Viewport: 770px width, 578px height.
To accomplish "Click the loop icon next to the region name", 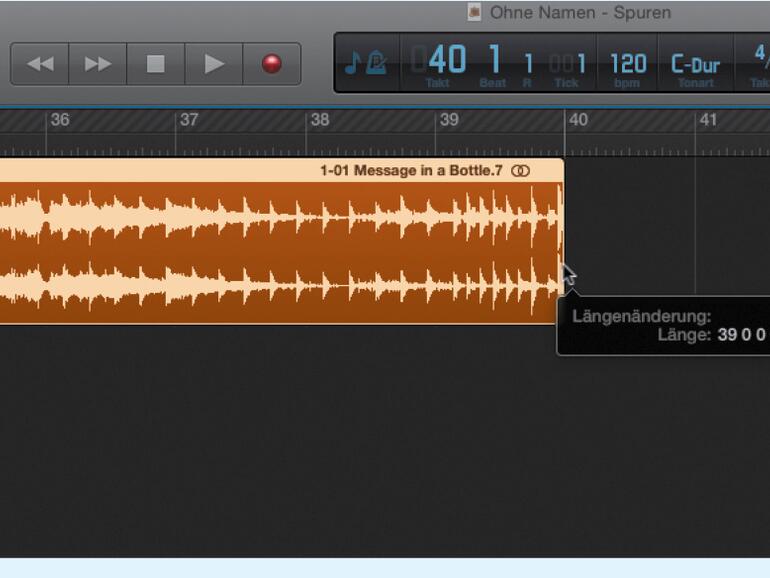I will (x=521, y=171).
